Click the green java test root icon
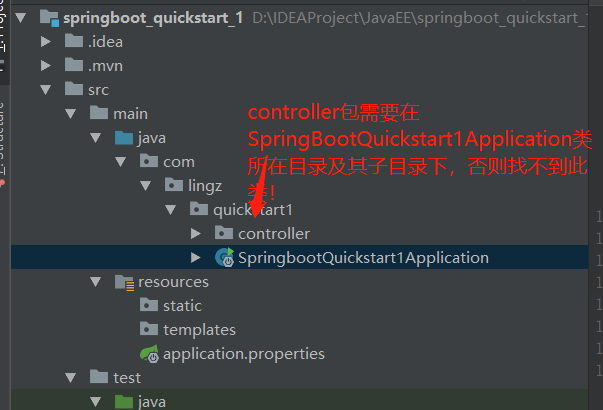603x410 pixels. tap(124, 401)
